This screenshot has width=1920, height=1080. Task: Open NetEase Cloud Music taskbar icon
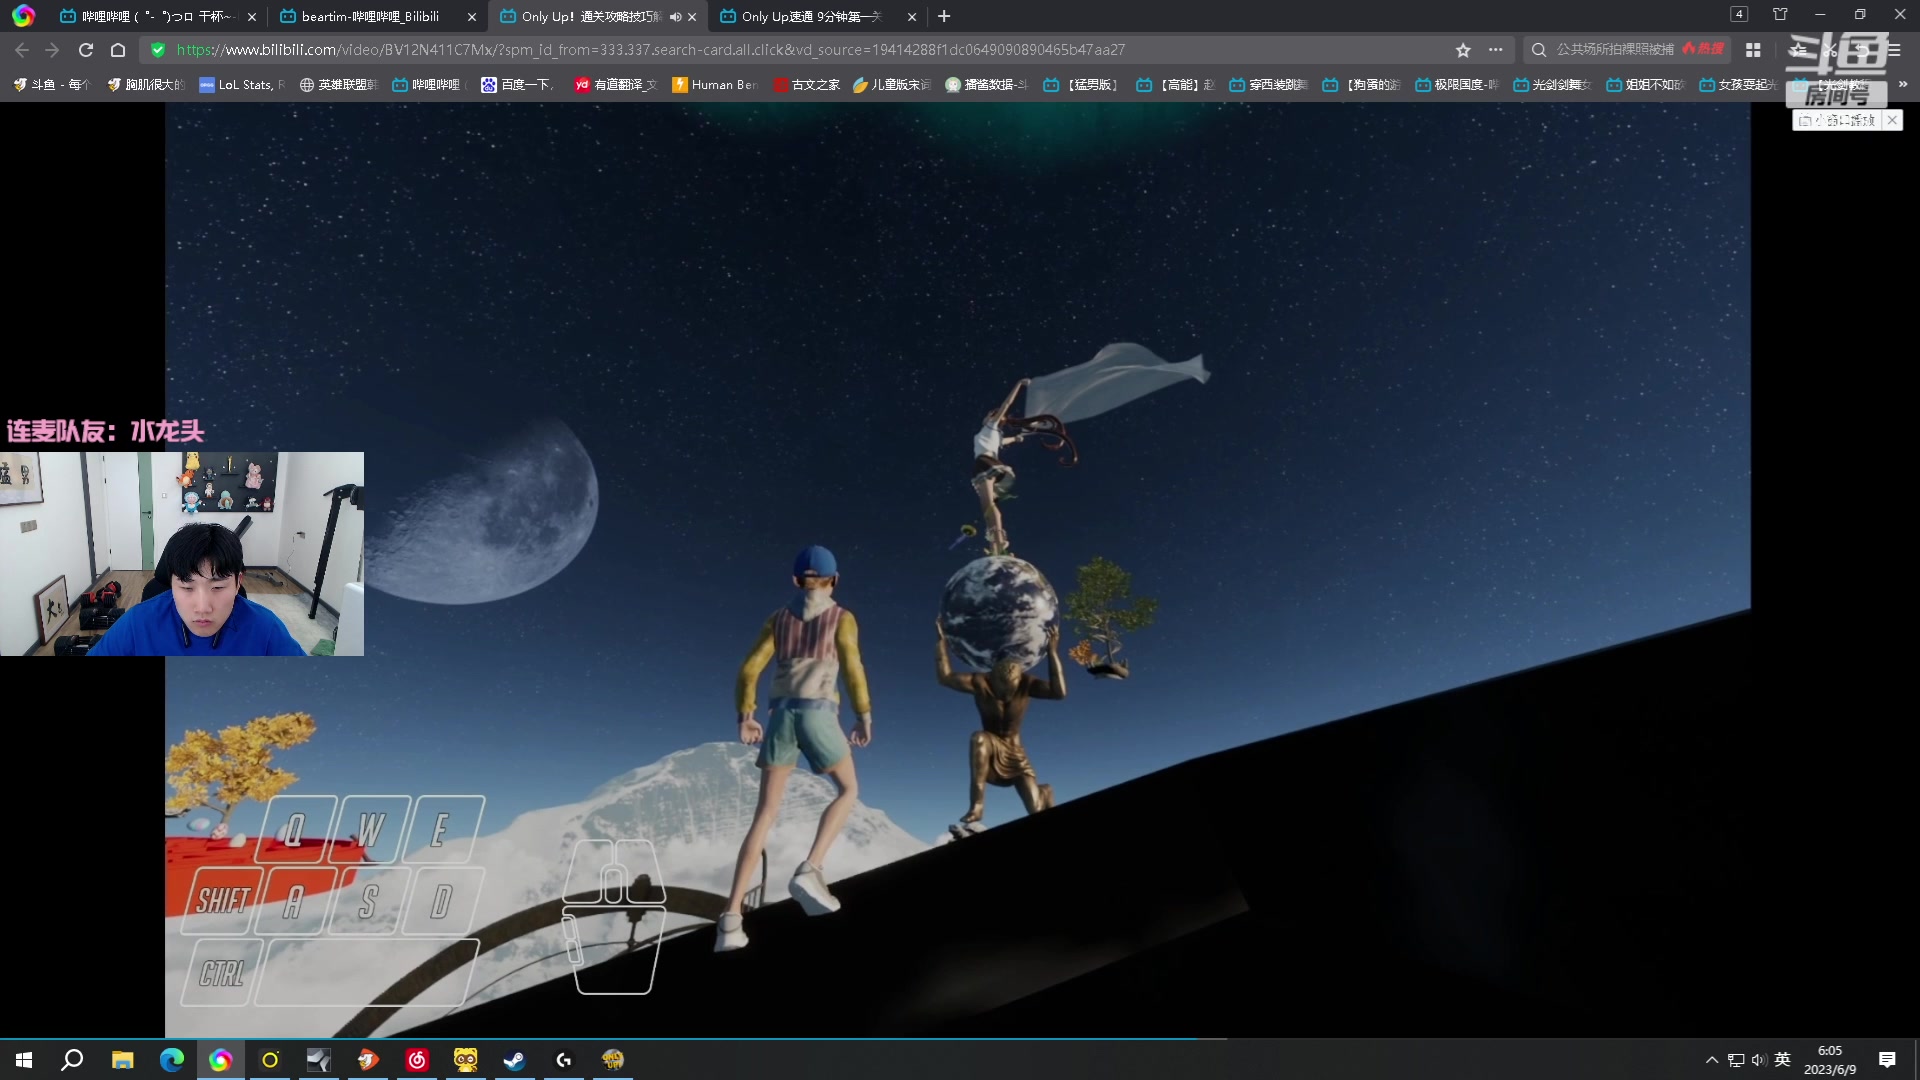tap(417, 1060)
